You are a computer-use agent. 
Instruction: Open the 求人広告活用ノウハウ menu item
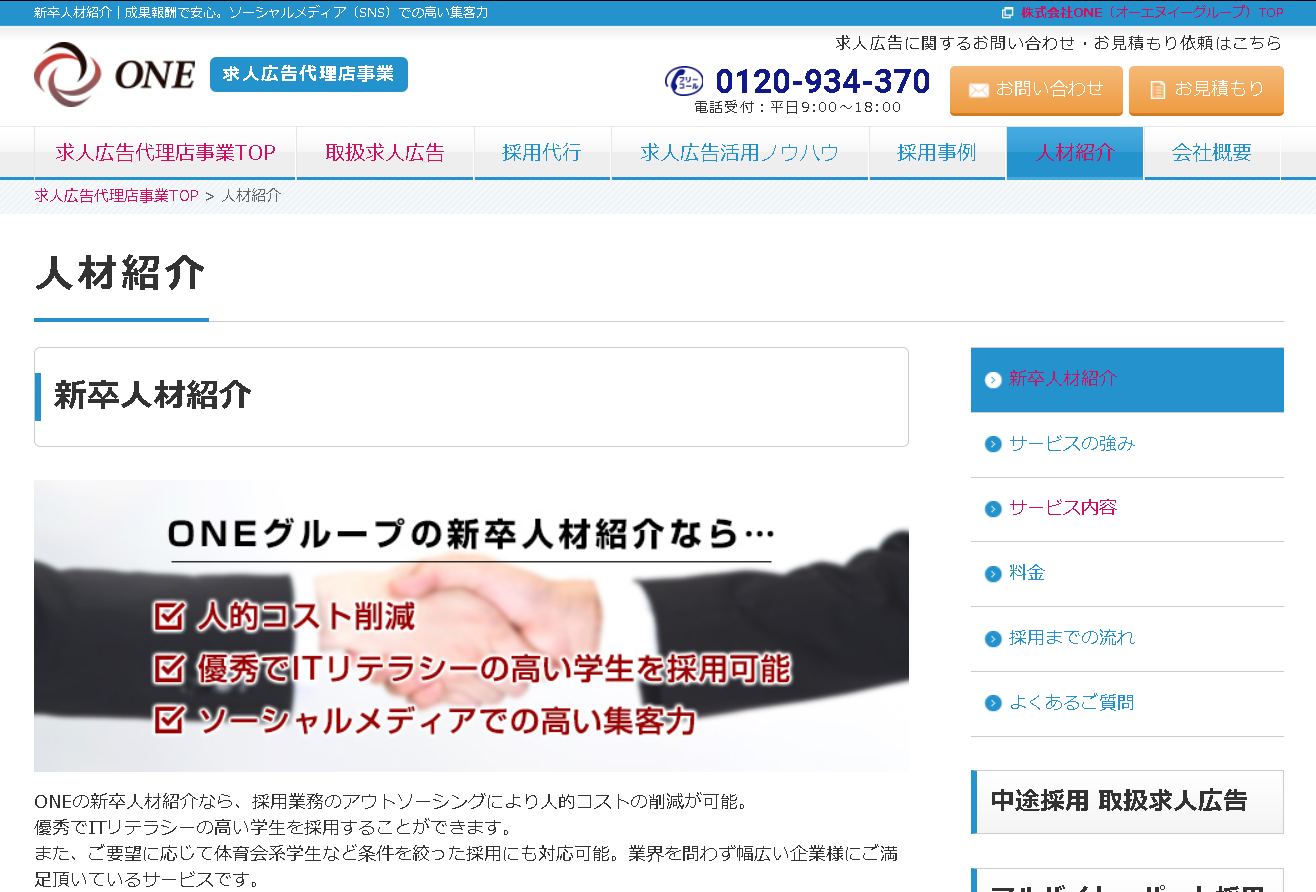[x=739, y=153]
